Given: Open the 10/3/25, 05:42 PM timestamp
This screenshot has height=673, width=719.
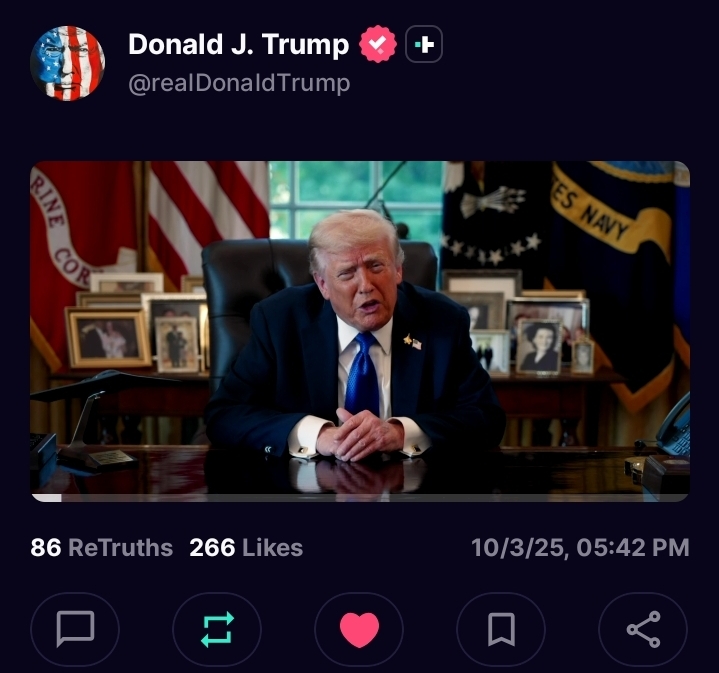Looking at the screenshot, I should coord(580,547).
